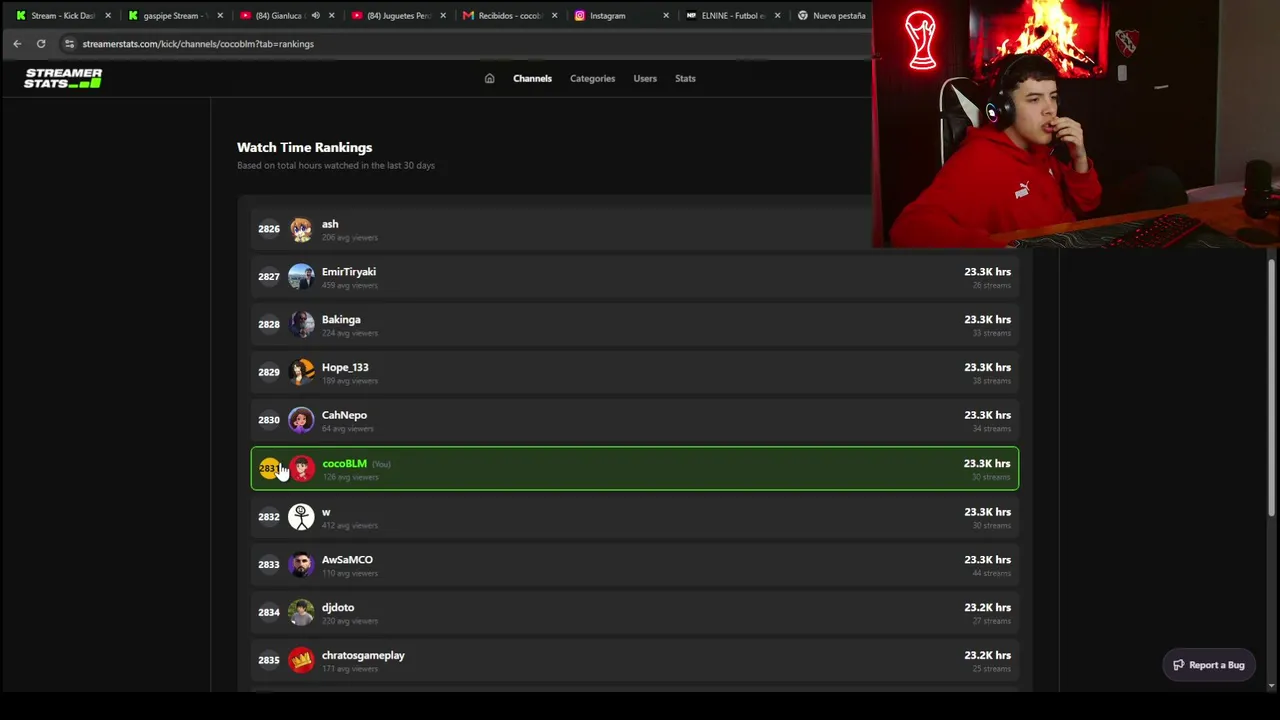Switch to the Instagram tab
This screenshot has width=1280, height=720.
click(x=607, y=15)
